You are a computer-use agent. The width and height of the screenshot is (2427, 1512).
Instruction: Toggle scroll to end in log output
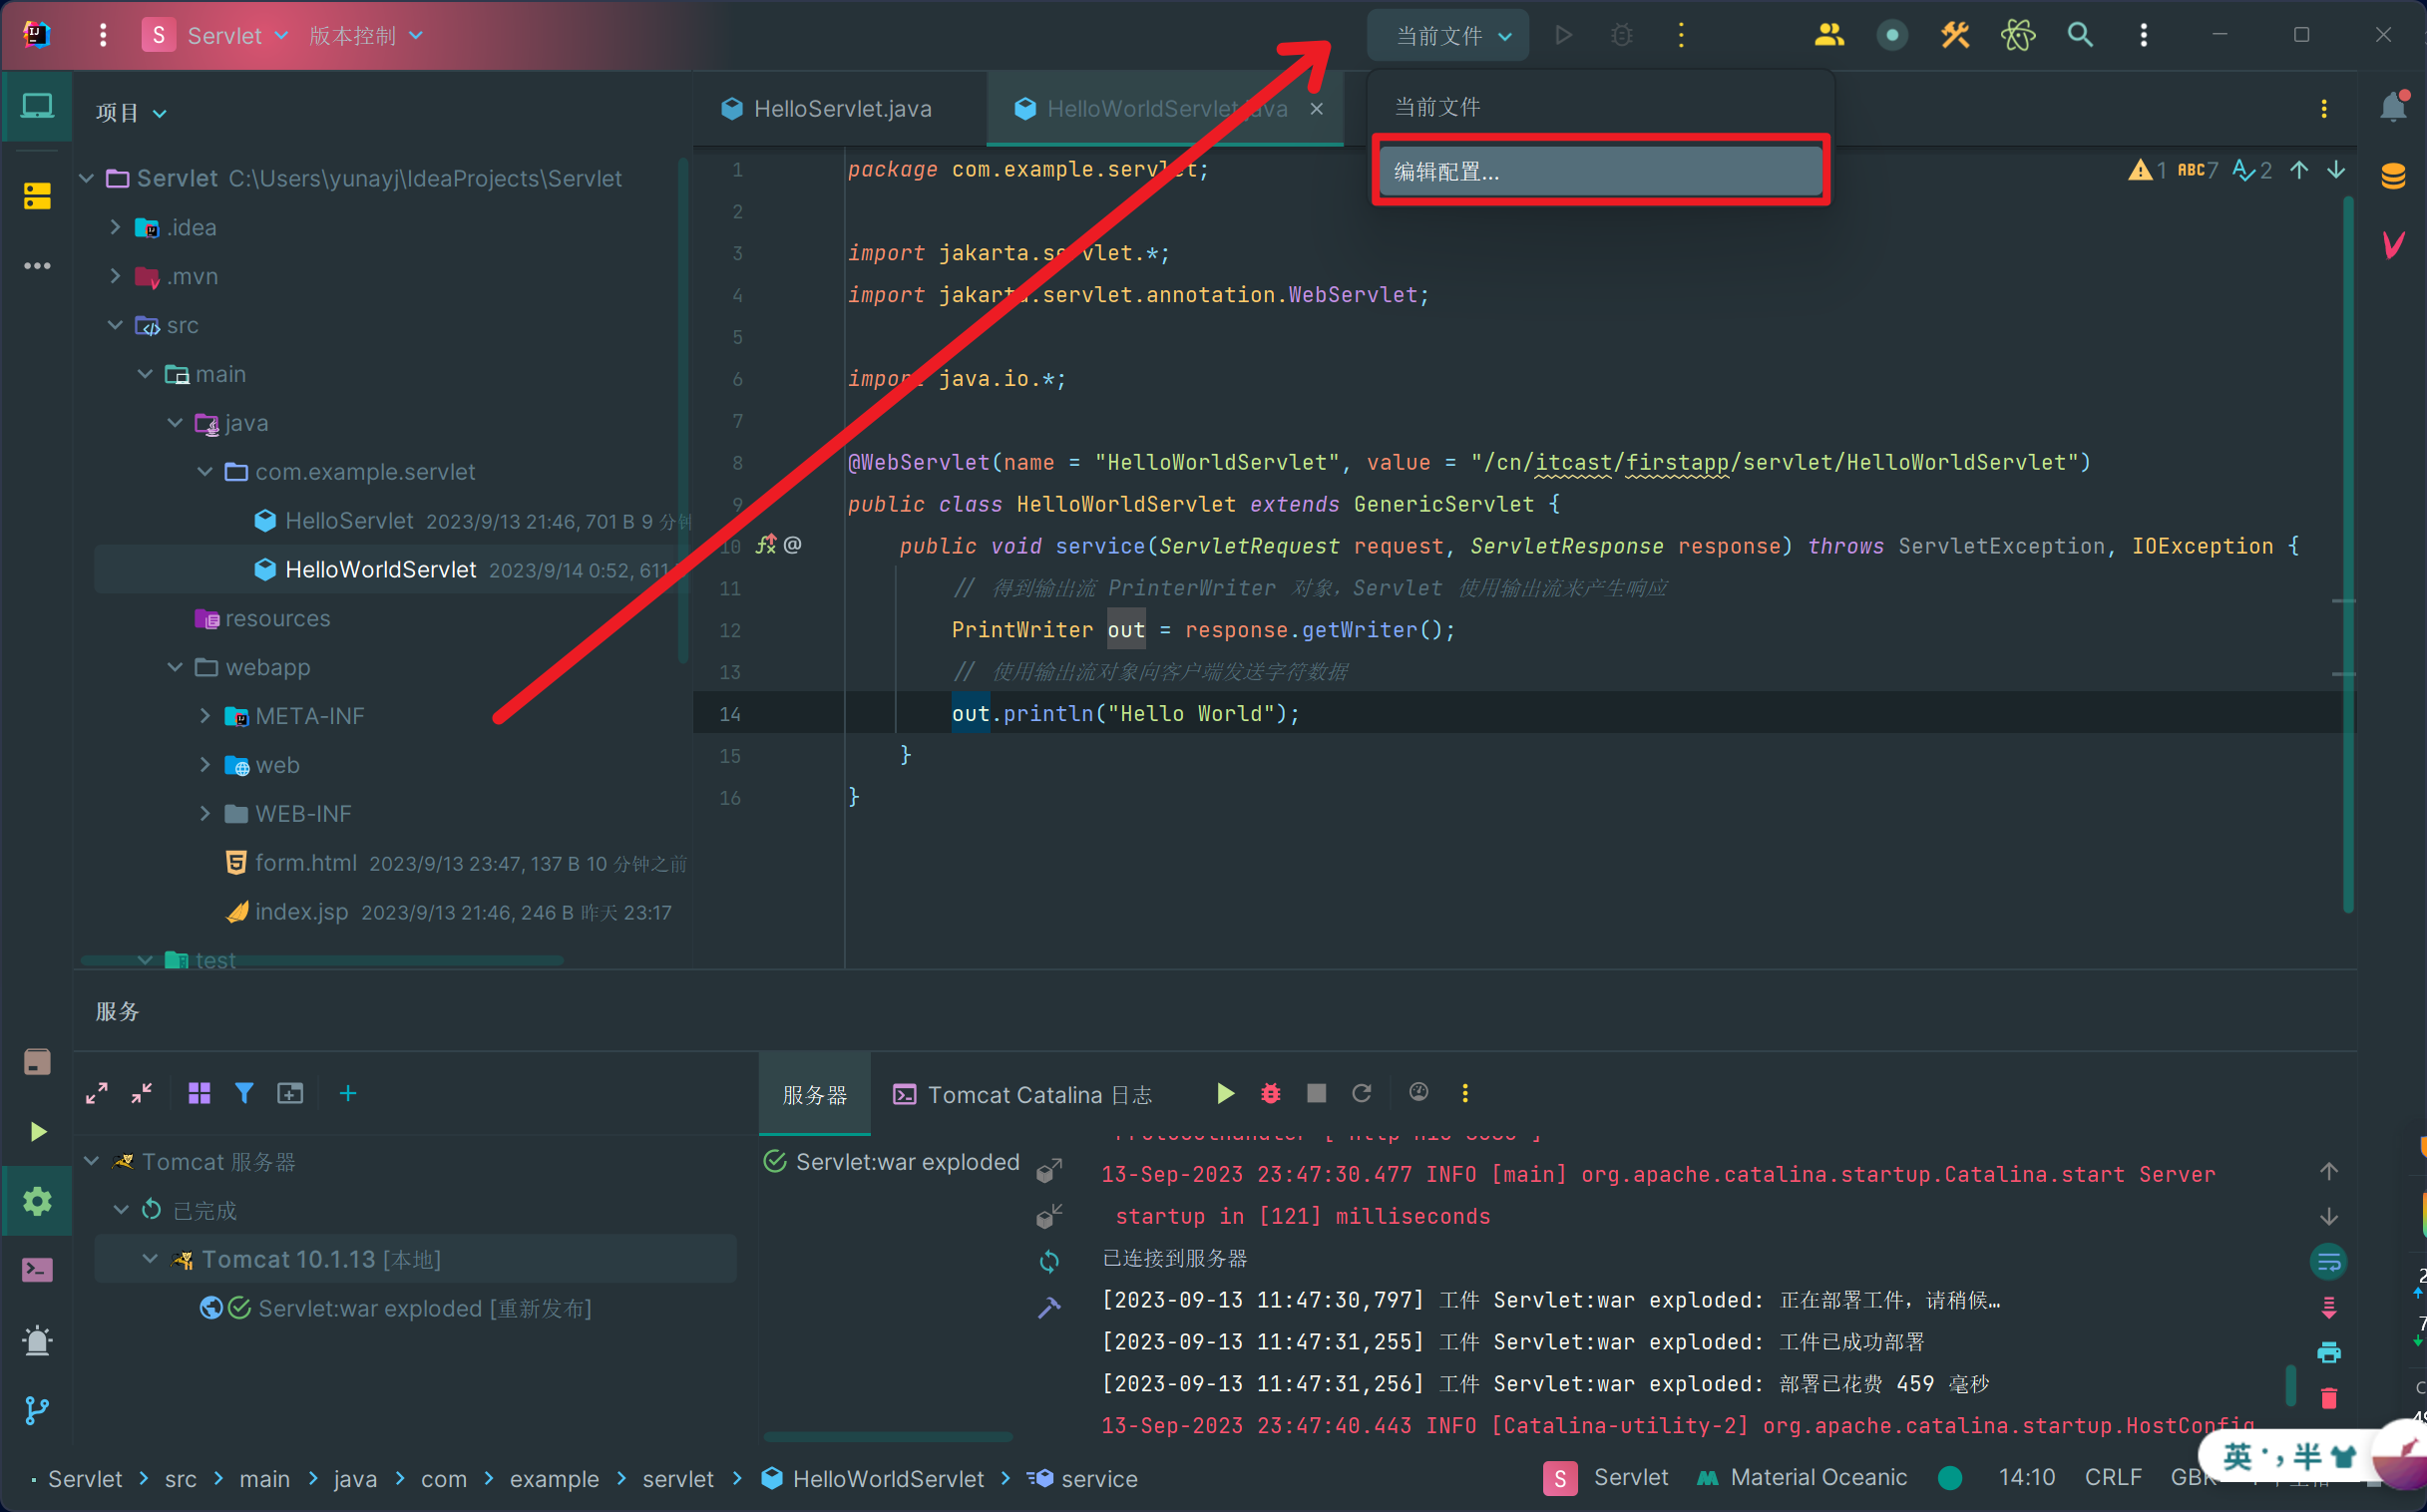coord(2328,1307)
